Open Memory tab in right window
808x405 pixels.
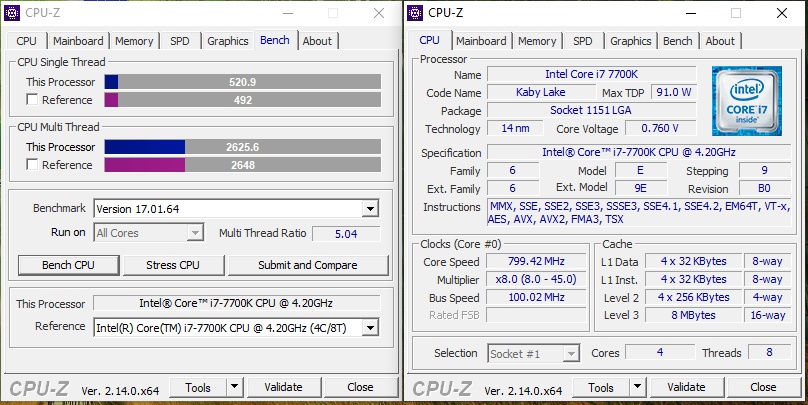tap(537, 41)
